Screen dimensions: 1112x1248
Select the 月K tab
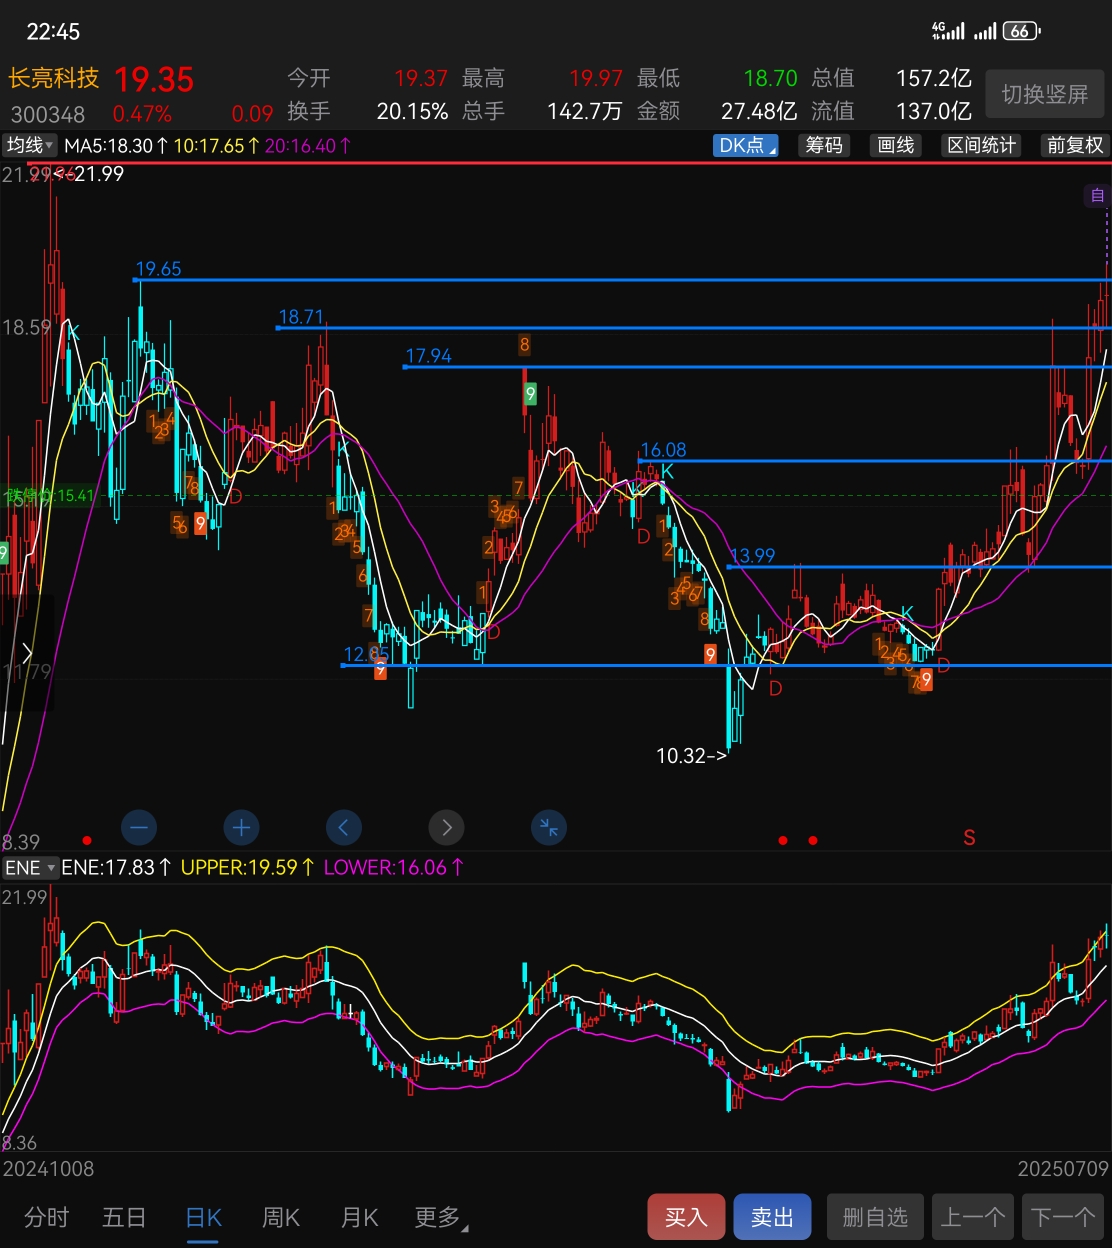coord(360,1217)
